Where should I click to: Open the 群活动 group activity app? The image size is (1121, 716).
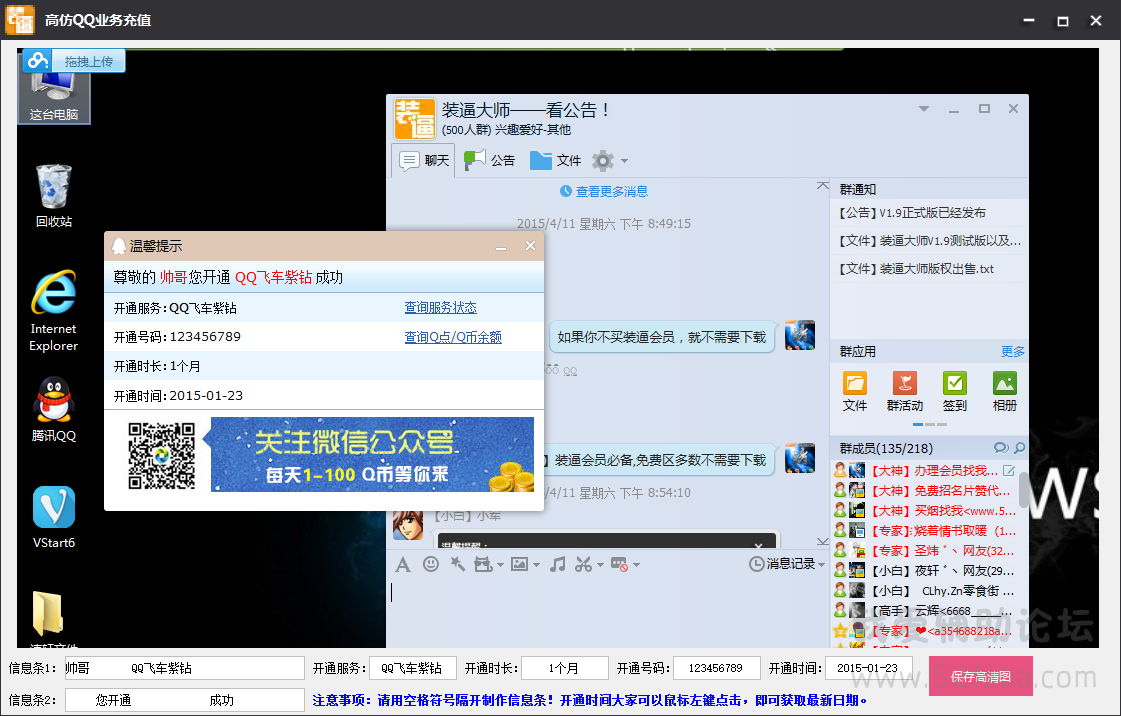coord(904,391)
